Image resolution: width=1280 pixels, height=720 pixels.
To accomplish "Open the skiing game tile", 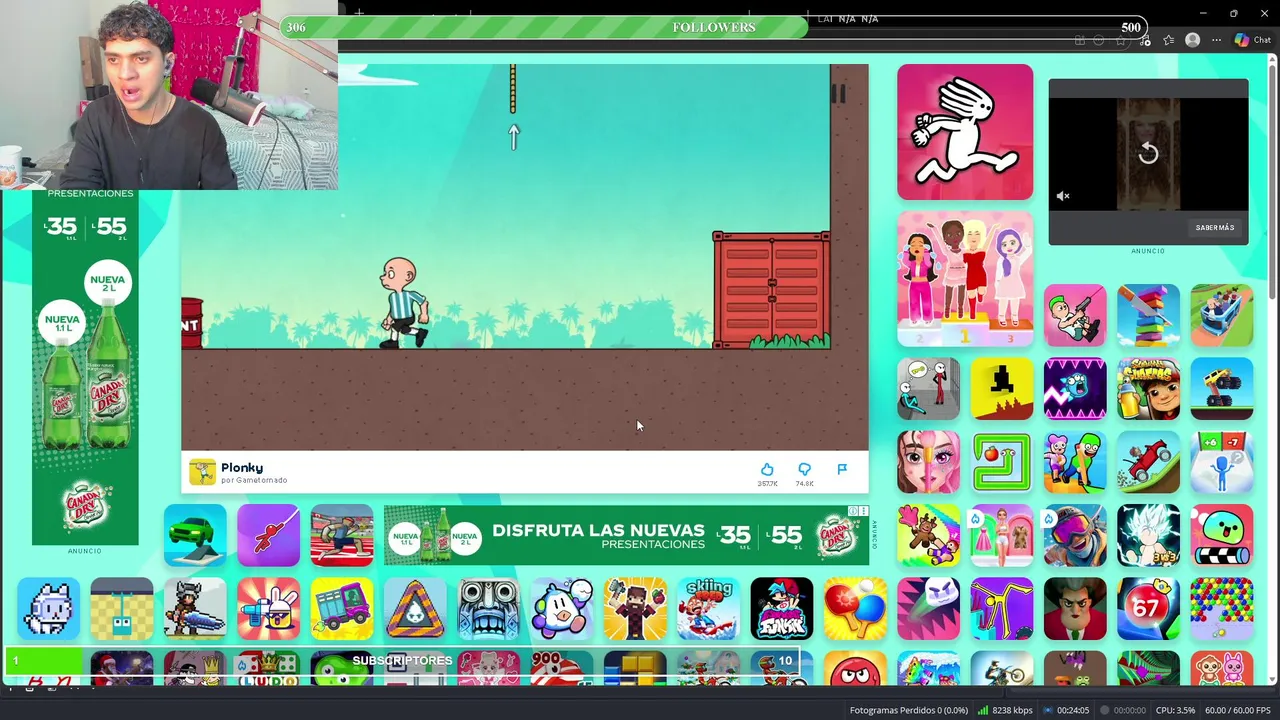I will pos(708,609).
